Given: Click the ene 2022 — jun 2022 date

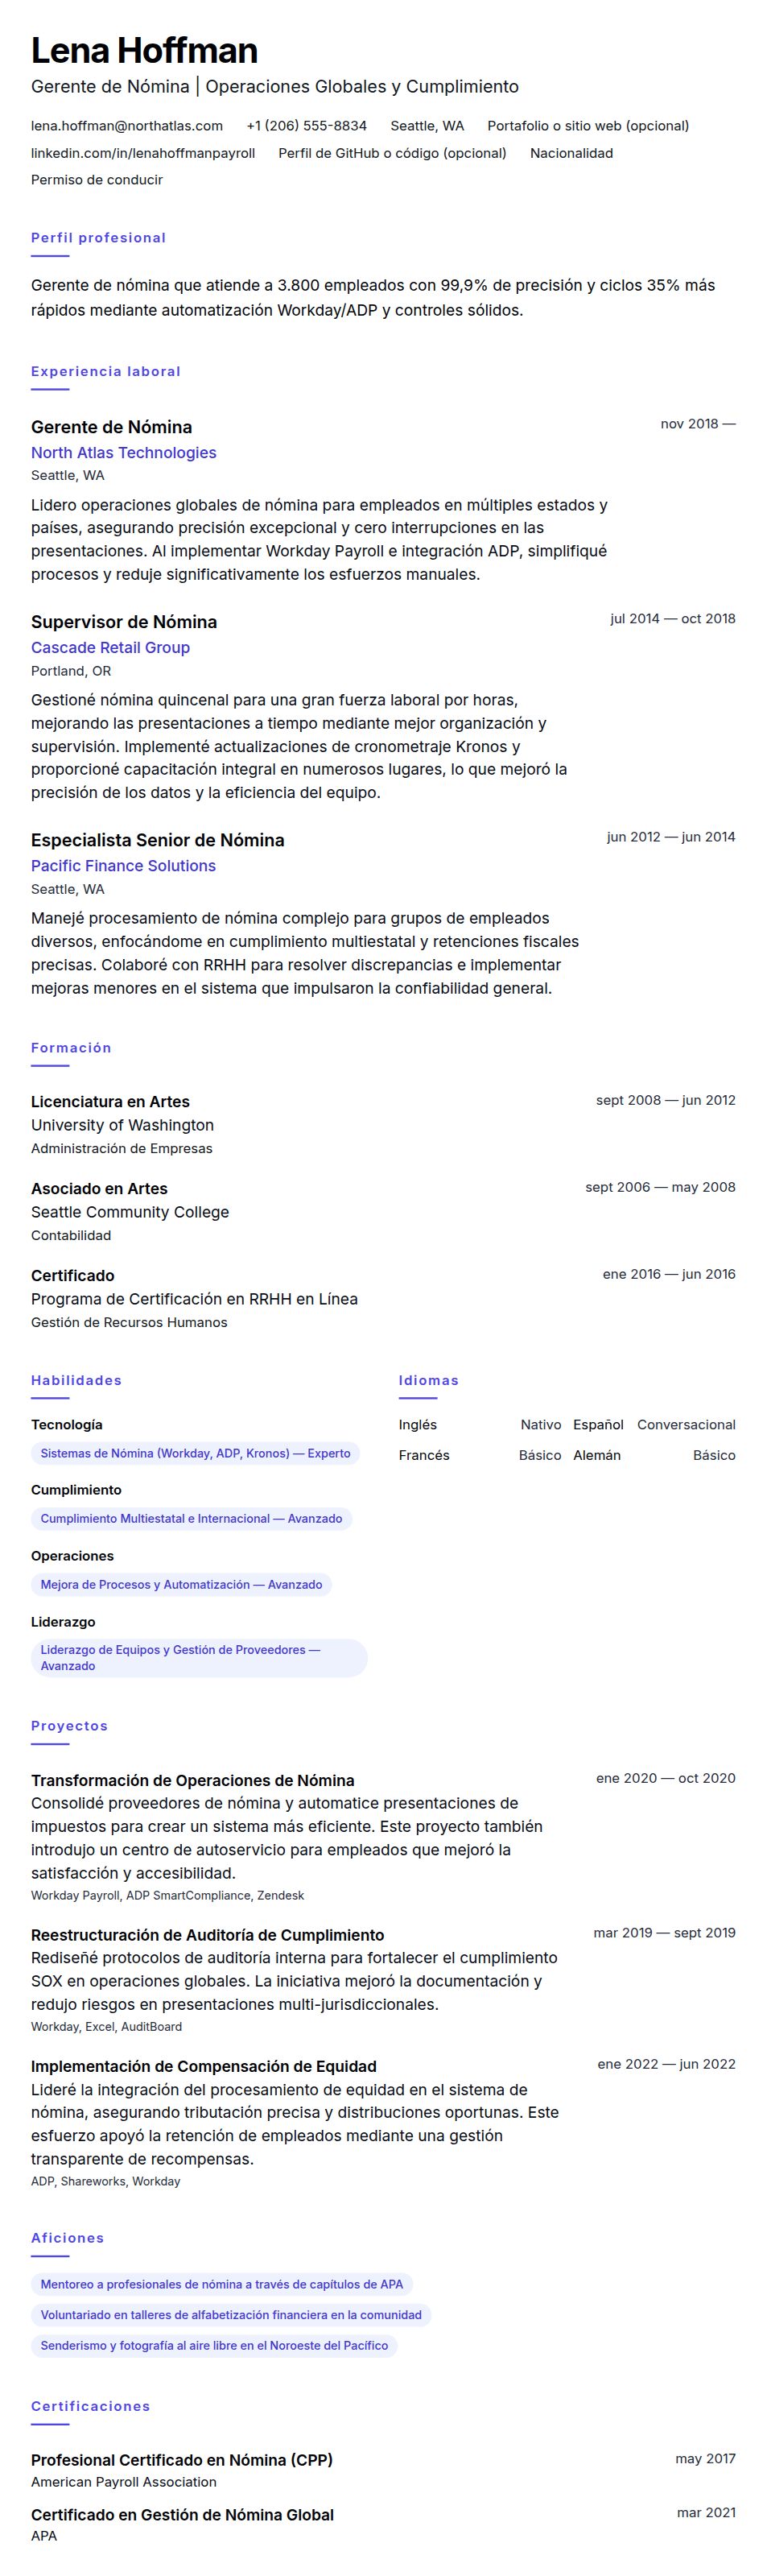Looking at the screenshot, I should click(666, 2064).
